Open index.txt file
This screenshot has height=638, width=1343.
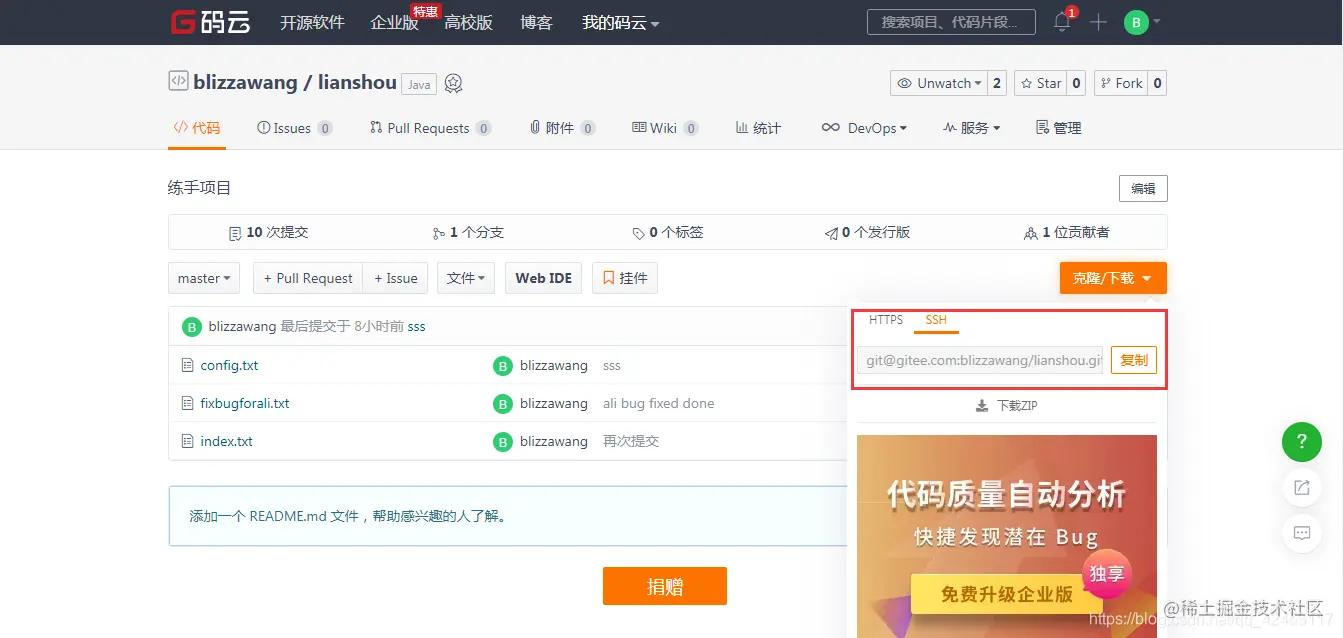click(226, 441)
